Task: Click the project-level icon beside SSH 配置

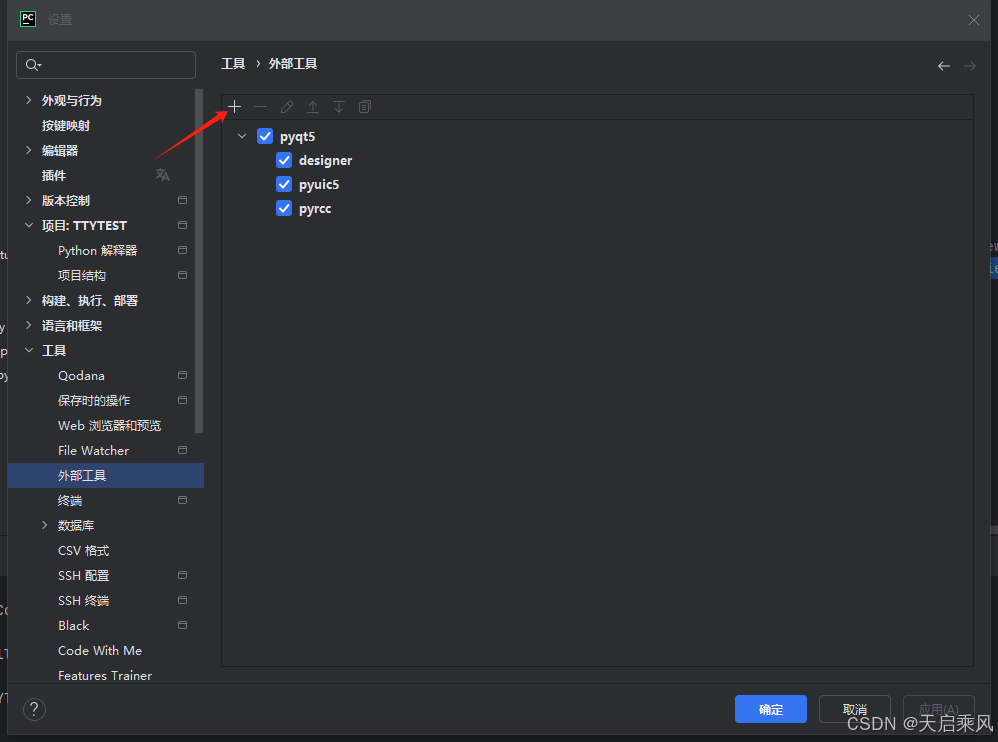Action: pyautogui.click(x=183, y=575)
